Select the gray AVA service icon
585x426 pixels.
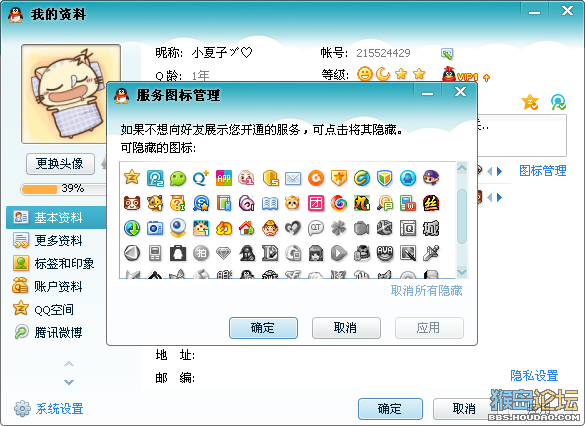[385, 253]
